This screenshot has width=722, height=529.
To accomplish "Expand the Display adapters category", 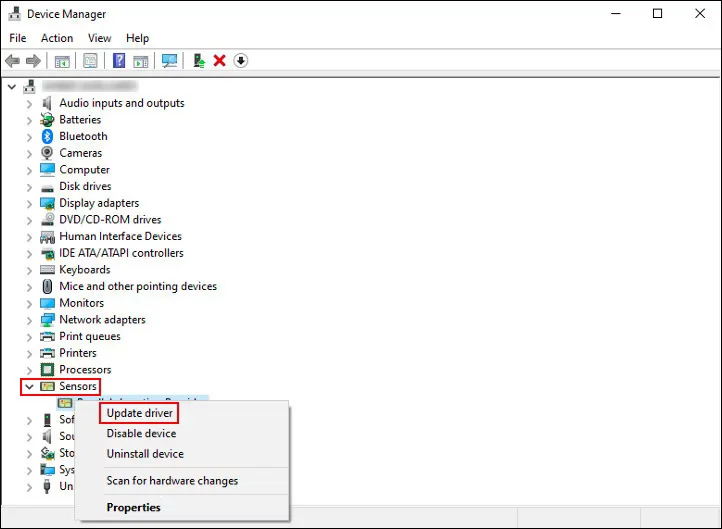I will tap(29, 203).
